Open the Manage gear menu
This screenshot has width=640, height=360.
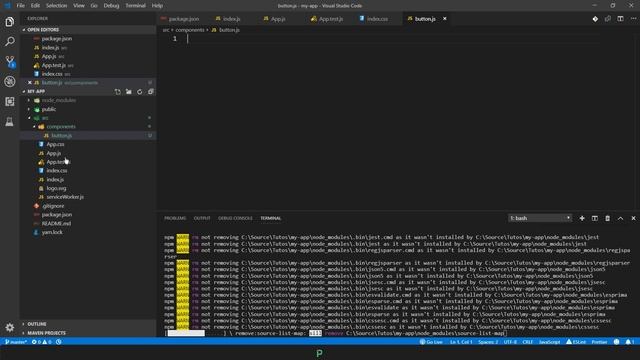point(9,327)
